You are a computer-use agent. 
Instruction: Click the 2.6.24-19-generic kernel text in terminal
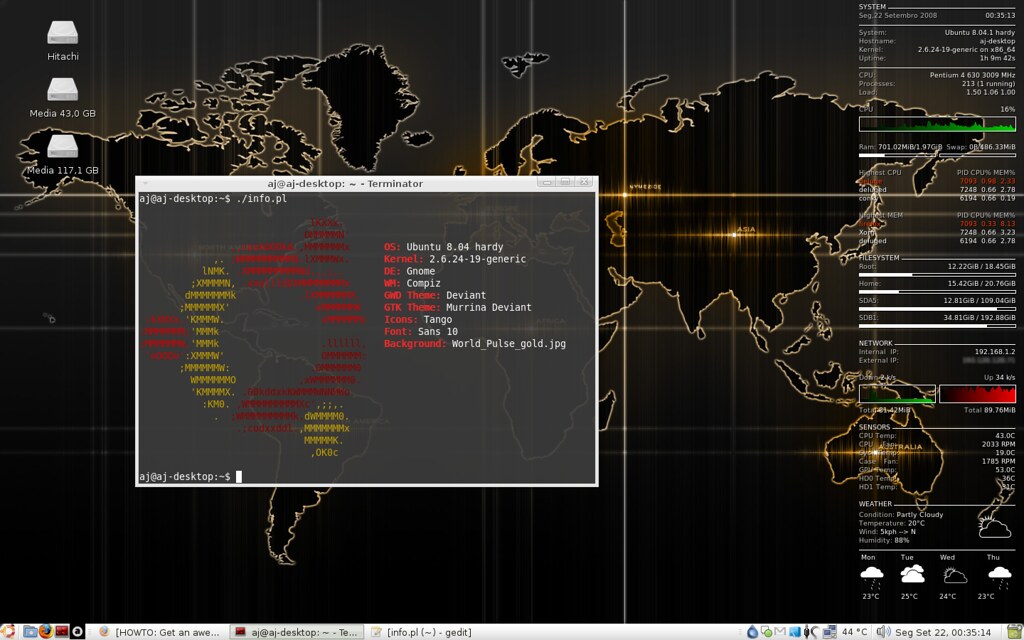tap(477, 259)
